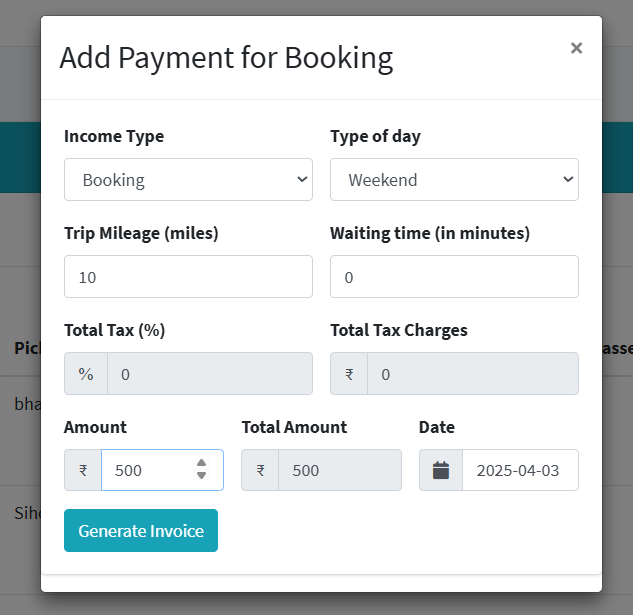Increase Amount with the up arrow
The height and width of the screenshot is (615, 633).
pos(202,463)
